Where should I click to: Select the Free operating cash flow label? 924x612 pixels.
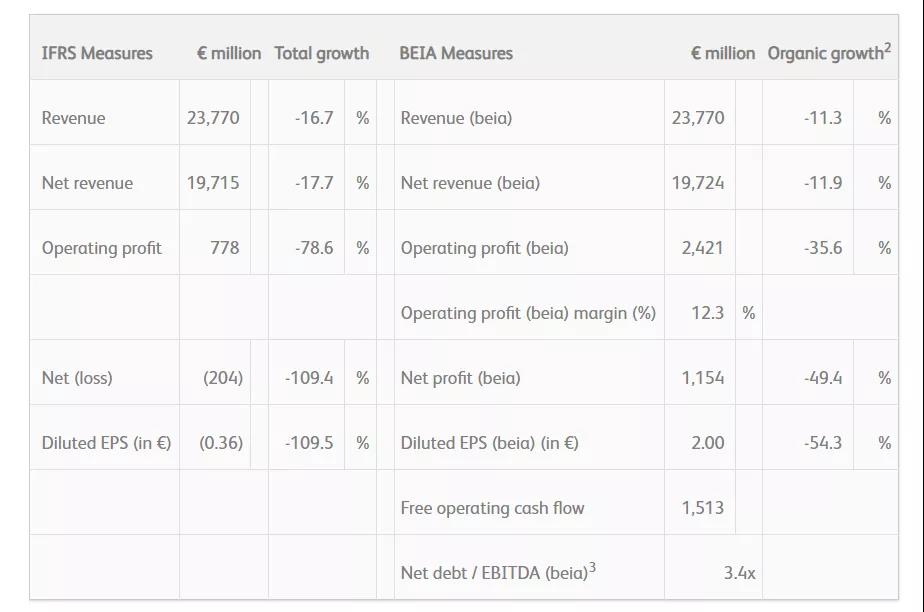(492, 508)
